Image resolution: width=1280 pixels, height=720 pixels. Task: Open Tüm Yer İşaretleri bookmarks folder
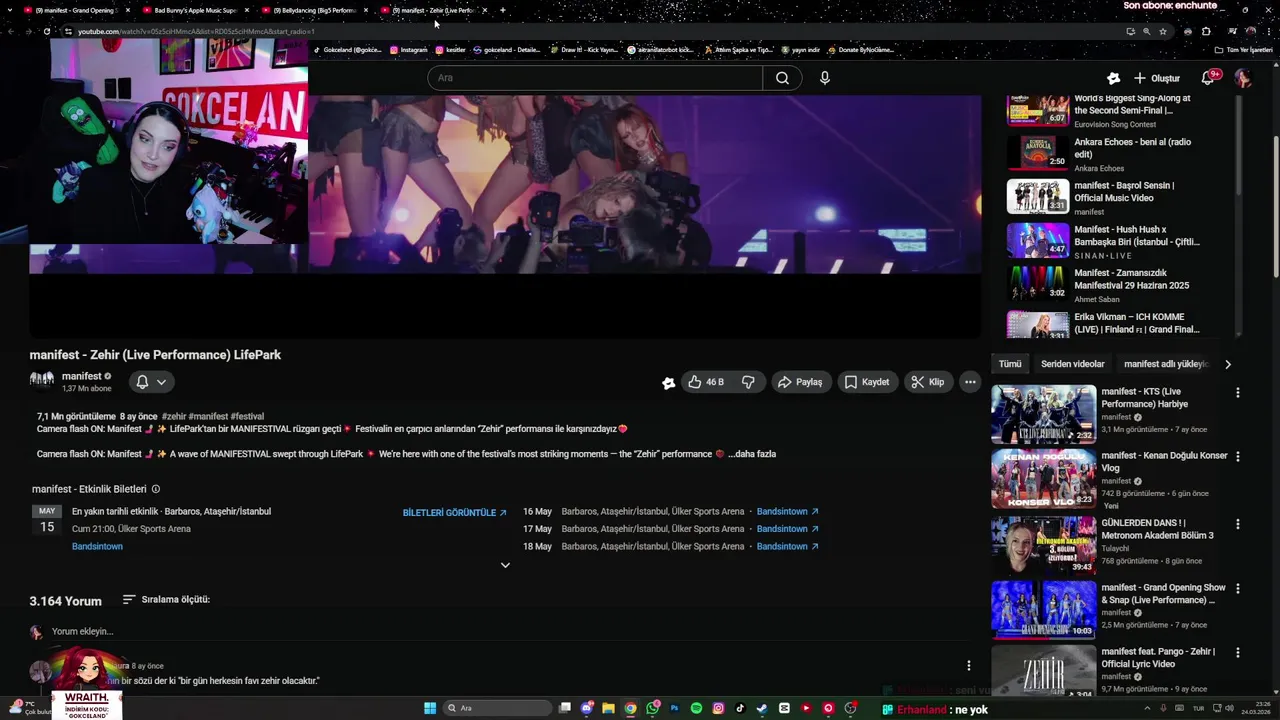(1244, 50)
